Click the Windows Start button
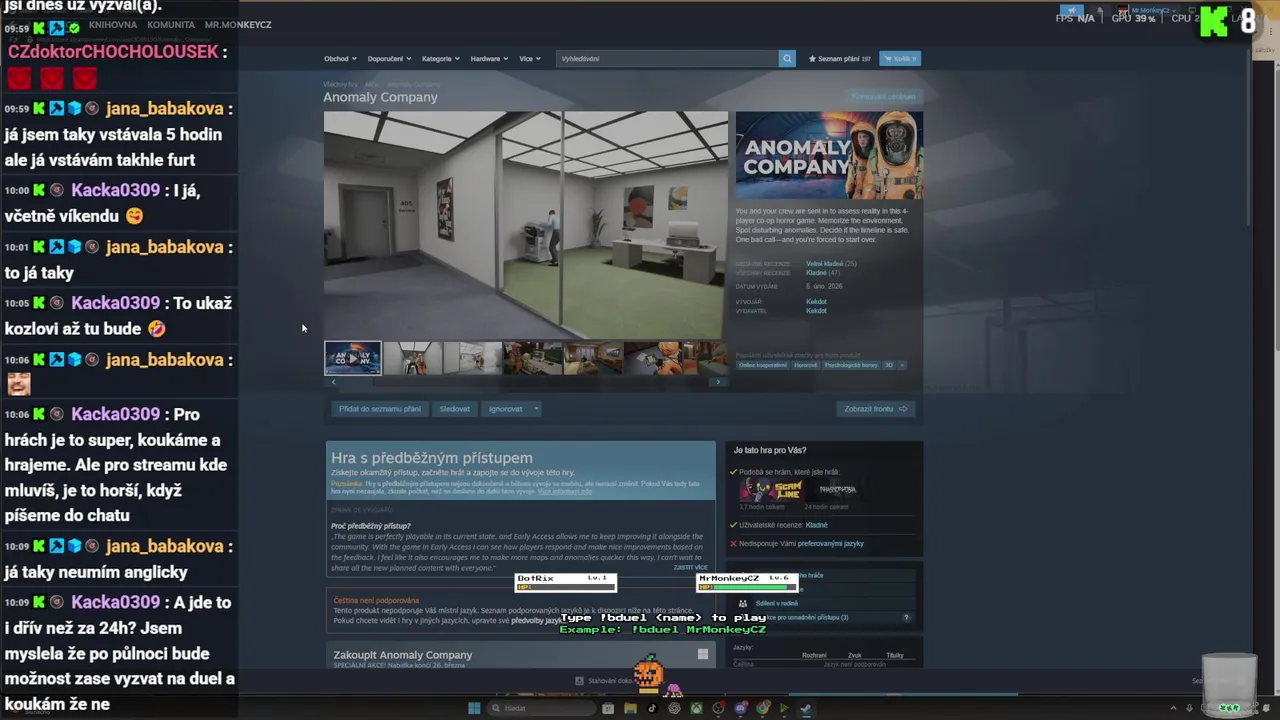Viewport: 1280px width, 720px height. tap(474, 708)
